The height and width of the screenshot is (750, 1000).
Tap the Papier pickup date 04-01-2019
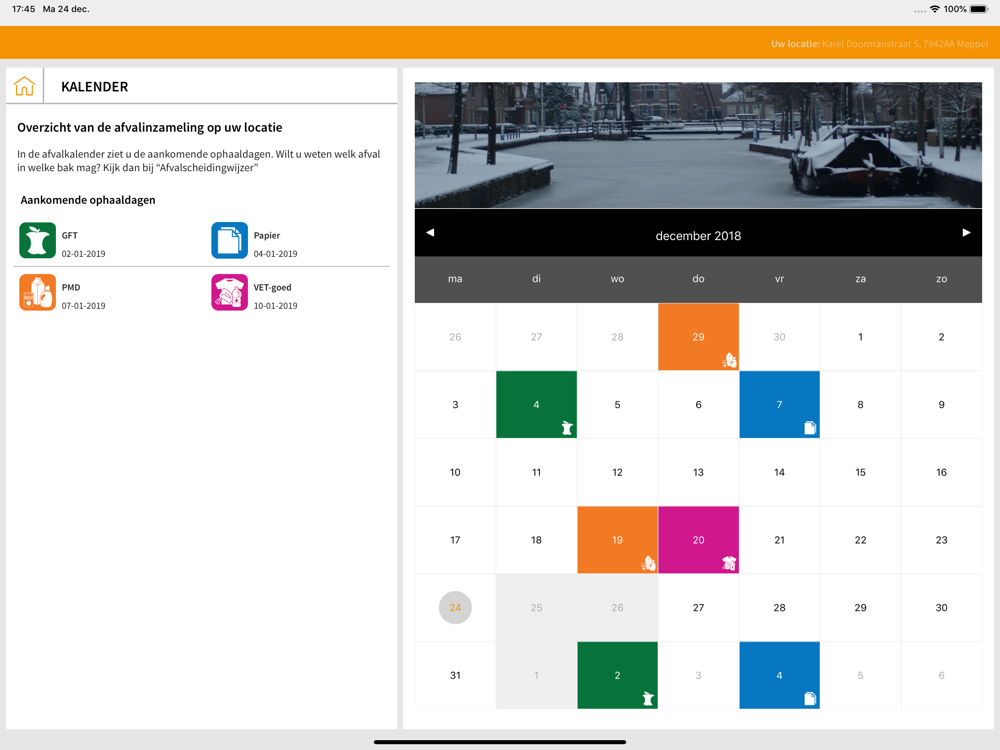click(276, 254)
